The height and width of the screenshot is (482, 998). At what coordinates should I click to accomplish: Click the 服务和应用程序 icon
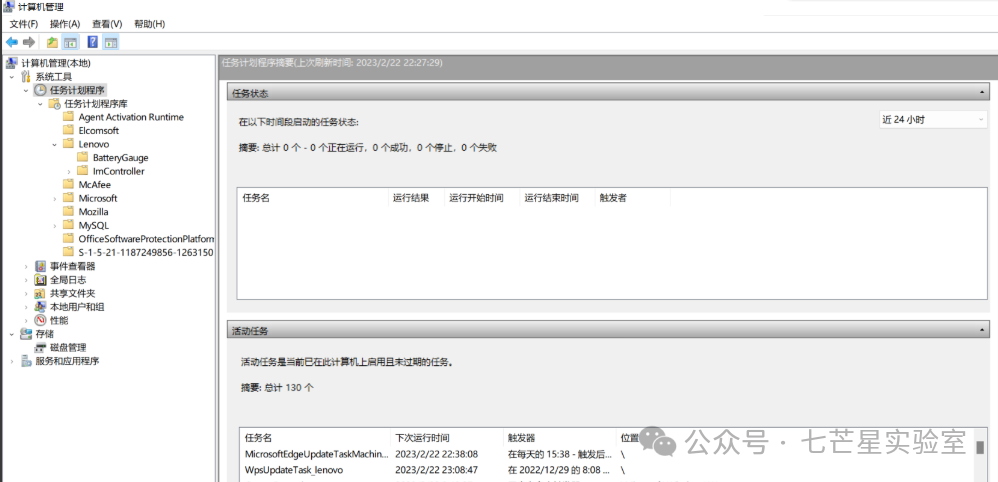(x=26, y=361)
